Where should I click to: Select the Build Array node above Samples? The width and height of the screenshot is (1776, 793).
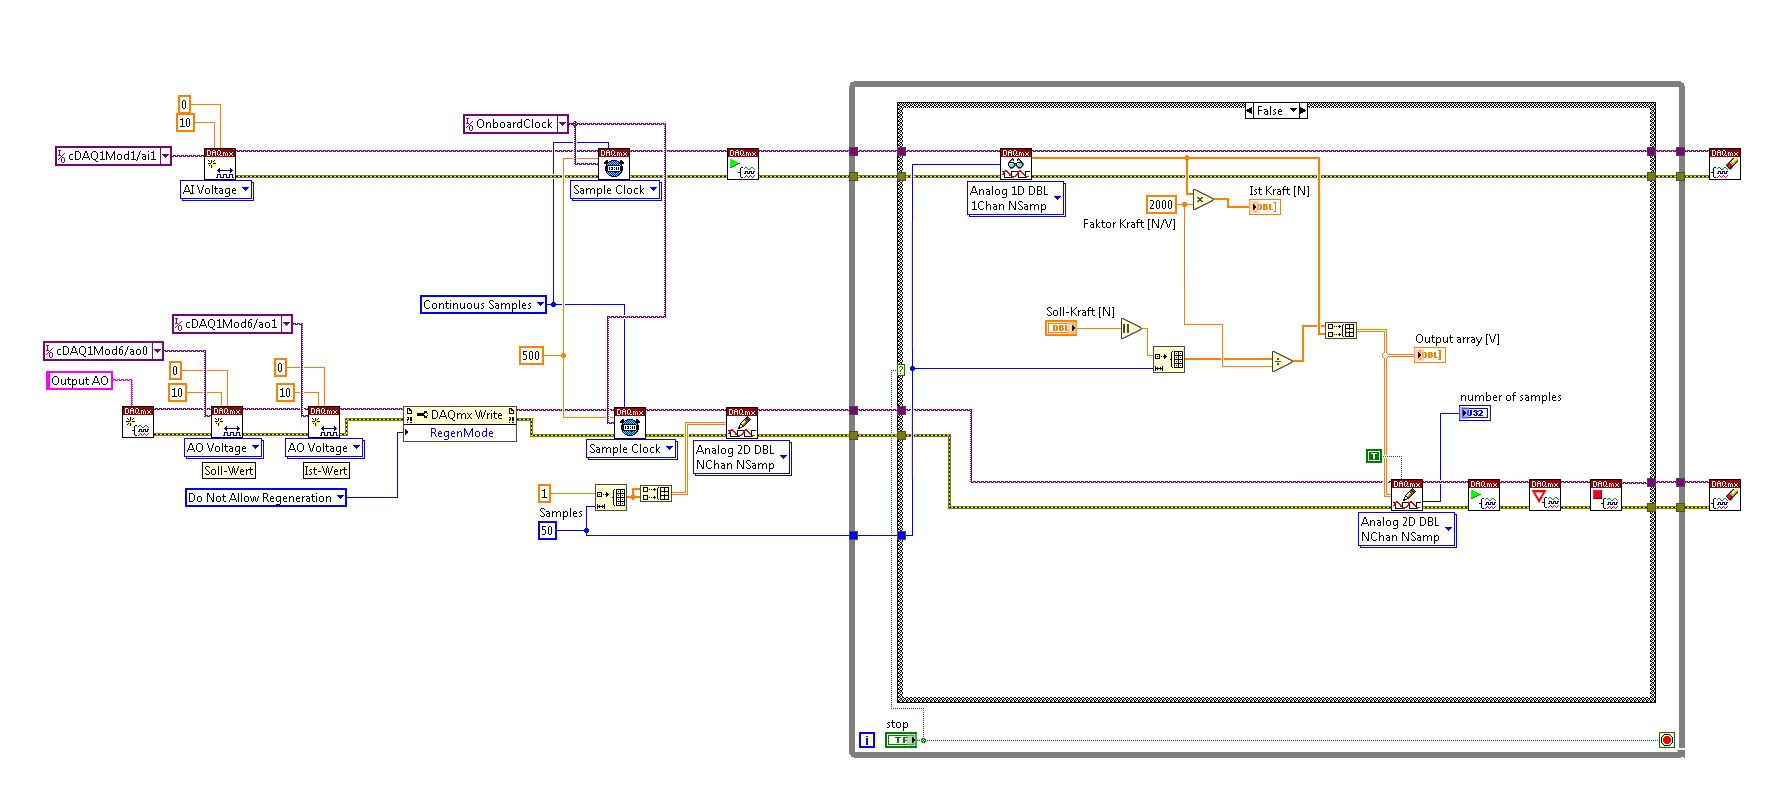(656, 493)
